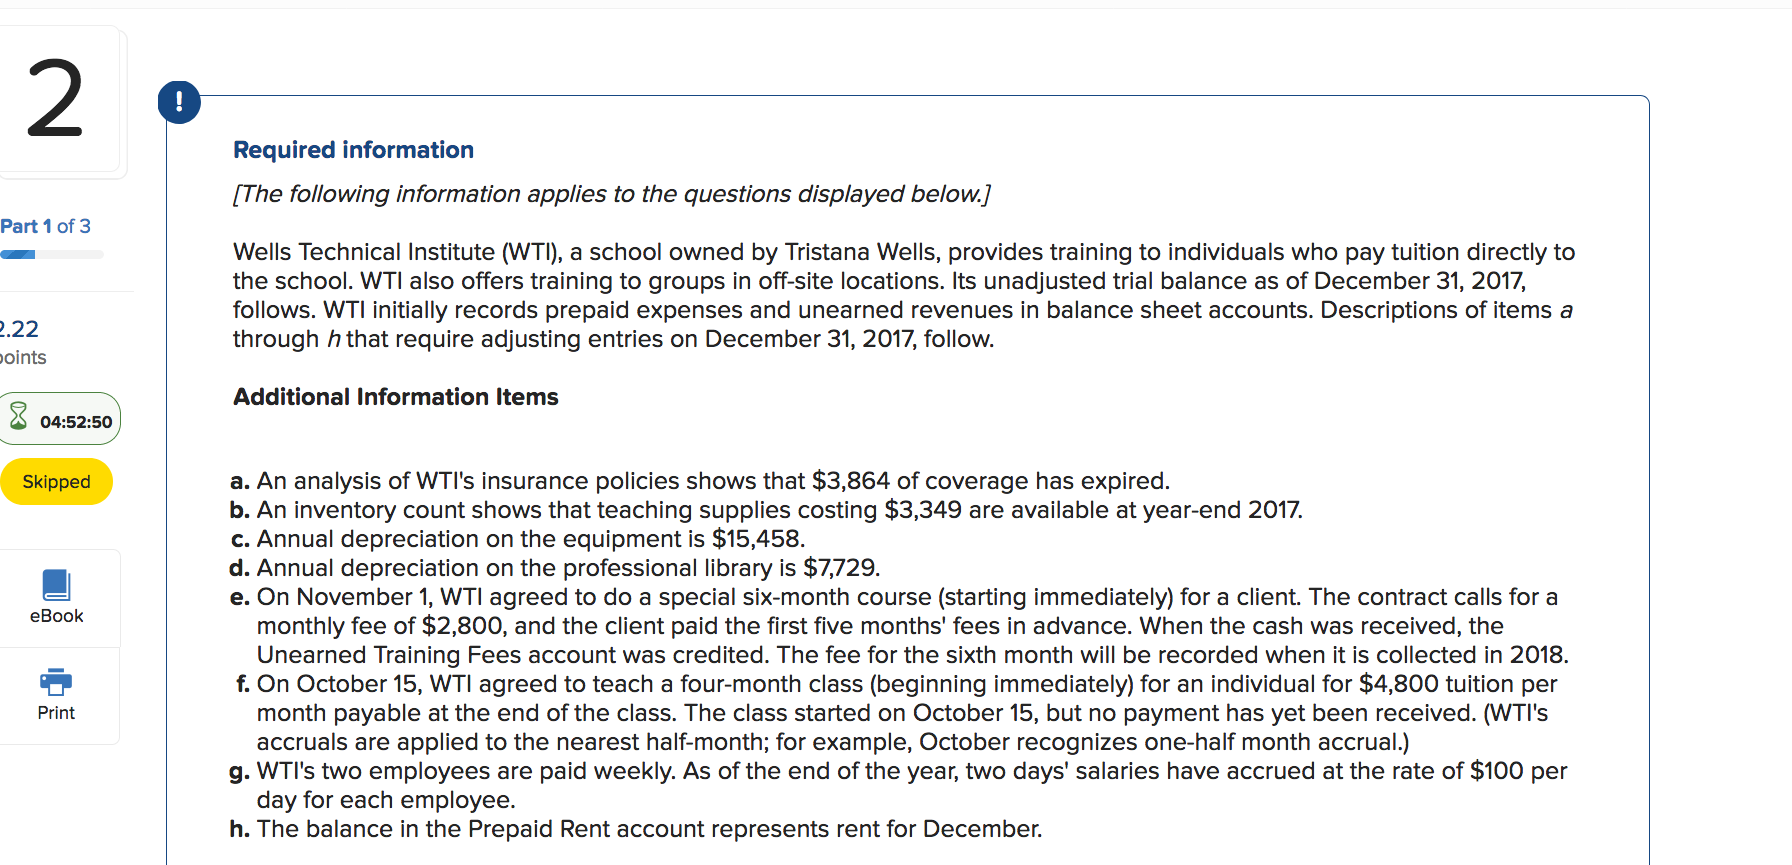Click item h about Prepaid Rent balance
Screen dimensions: 1792x865
pos(636,829)
